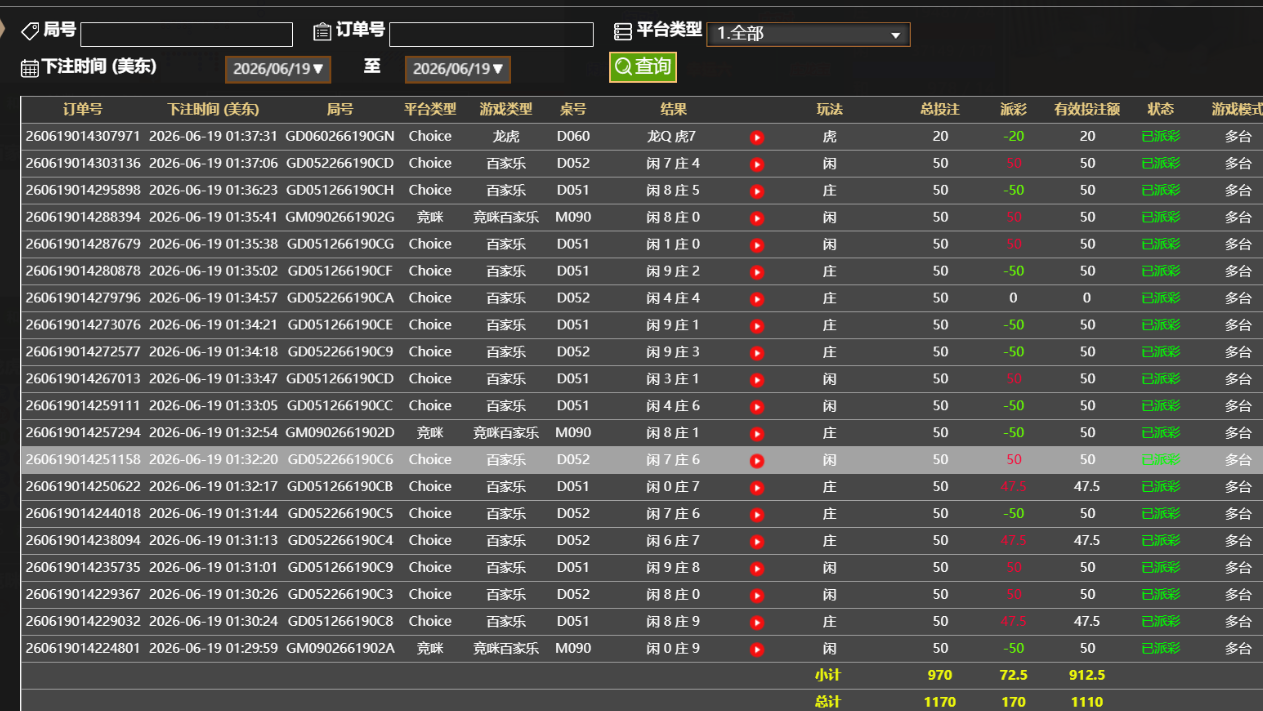Click table number D060

[573, 136]
